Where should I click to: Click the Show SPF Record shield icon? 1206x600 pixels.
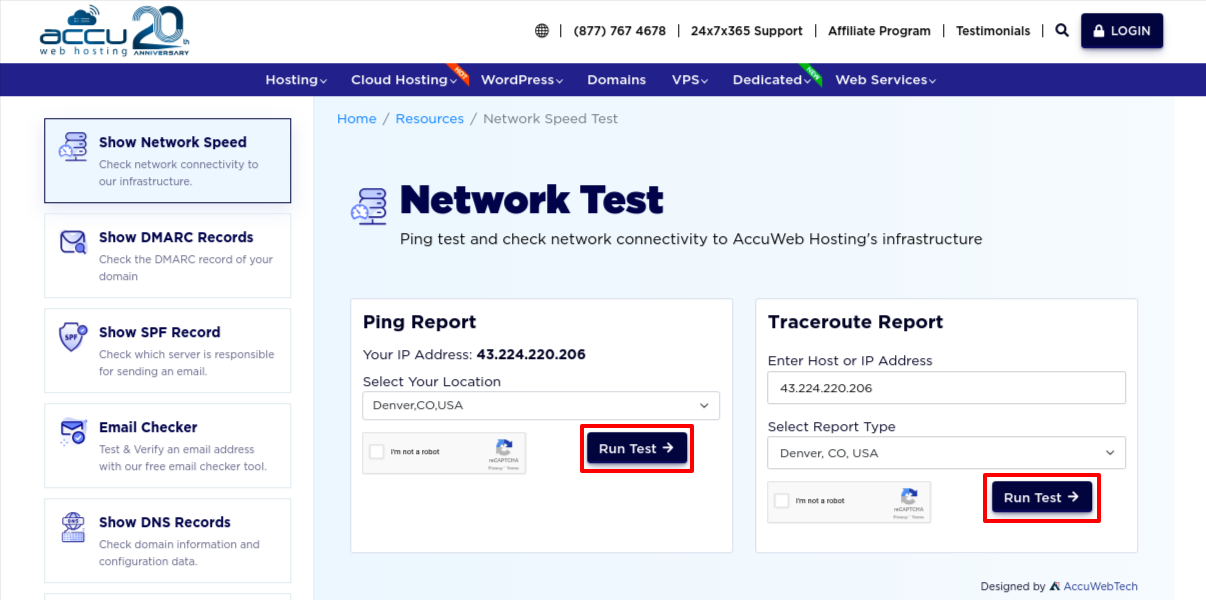73,337
